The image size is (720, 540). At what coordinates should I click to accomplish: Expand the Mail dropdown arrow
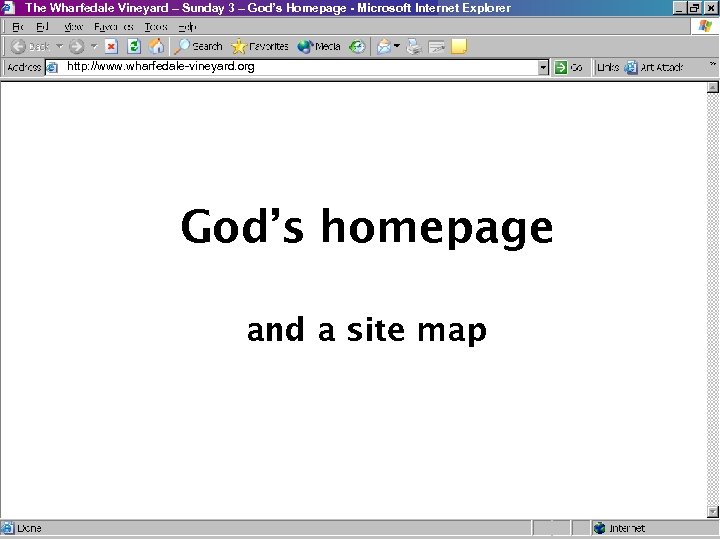click(397, 46)
